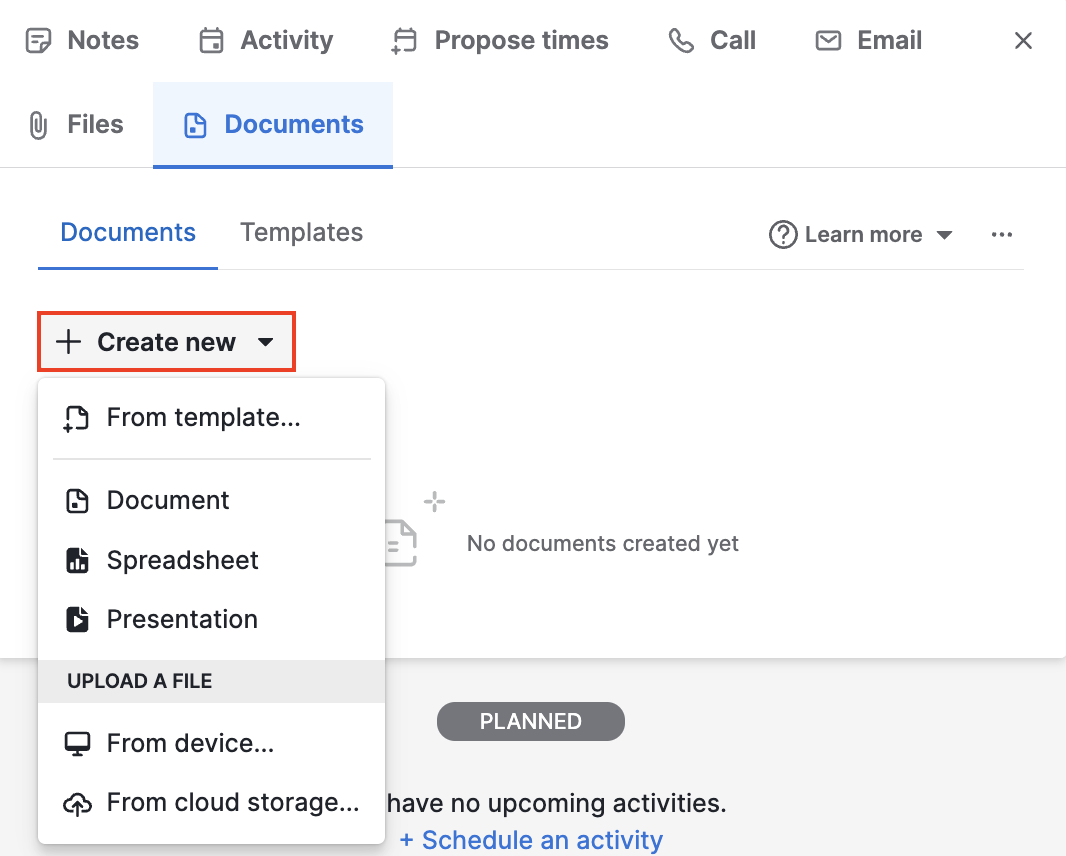Switch to the Documents tab
1066x856 pixels.
coord(127,232)
